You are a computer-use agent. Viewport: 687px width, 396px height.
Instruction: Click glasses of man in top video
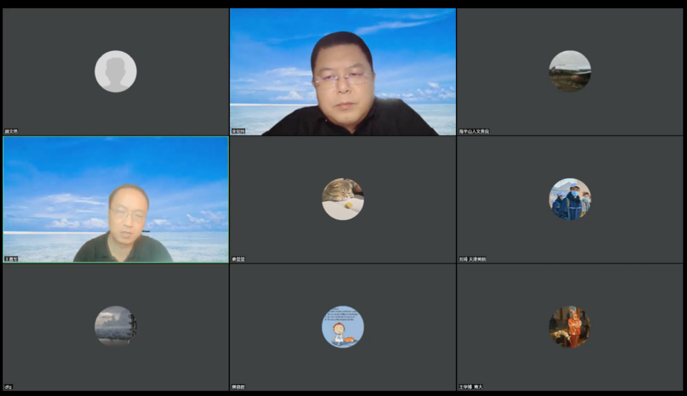point(343,79)
